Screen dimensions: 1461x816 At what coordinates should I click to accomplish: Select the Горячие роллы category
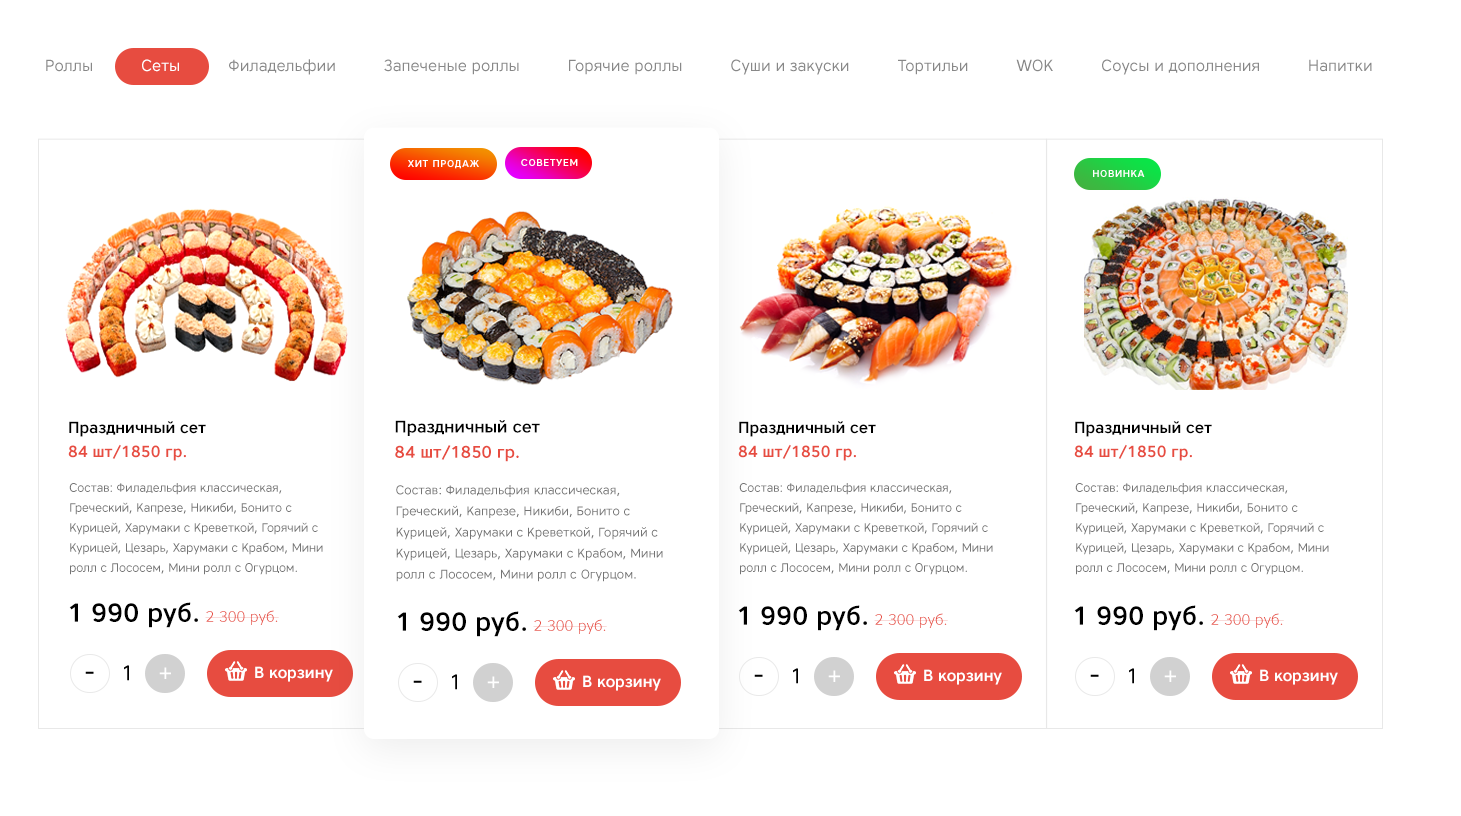pos(625,66)
